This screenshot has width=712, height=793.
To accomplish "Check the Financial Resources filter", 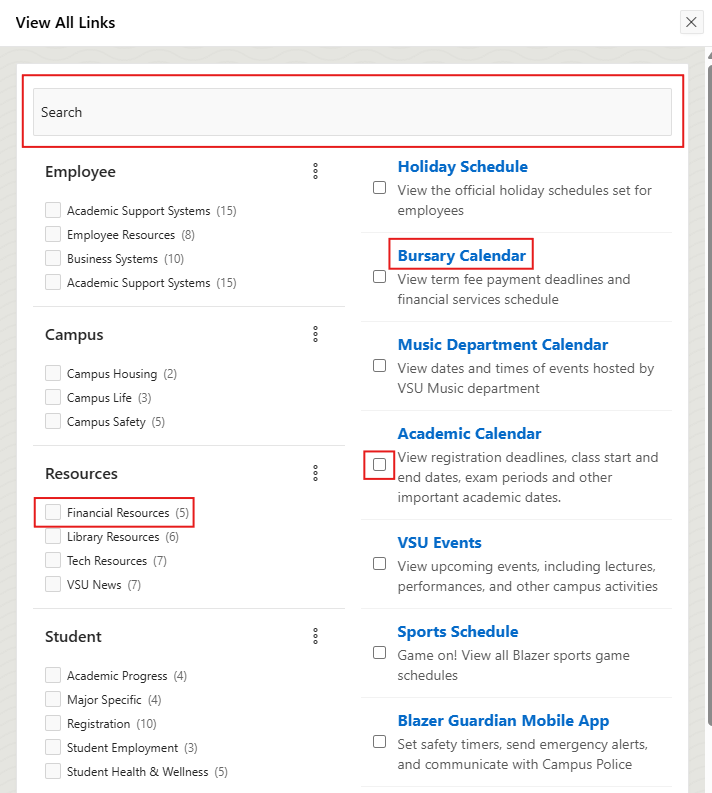I will click(53, 513).
